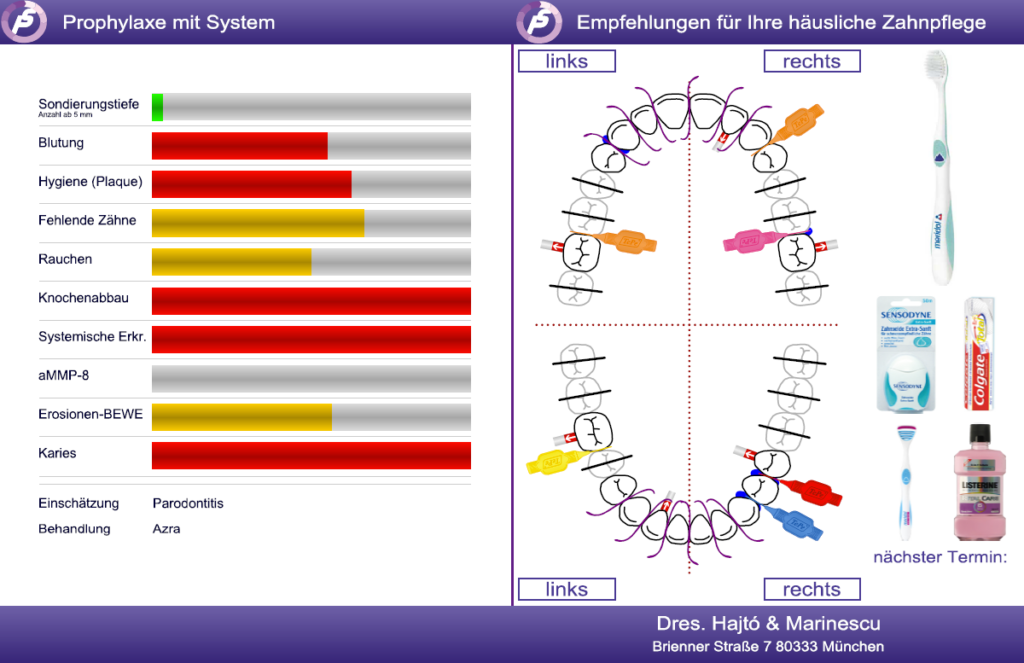
Task: Click the Knochenabbau red bar
Action: point(312,301)
